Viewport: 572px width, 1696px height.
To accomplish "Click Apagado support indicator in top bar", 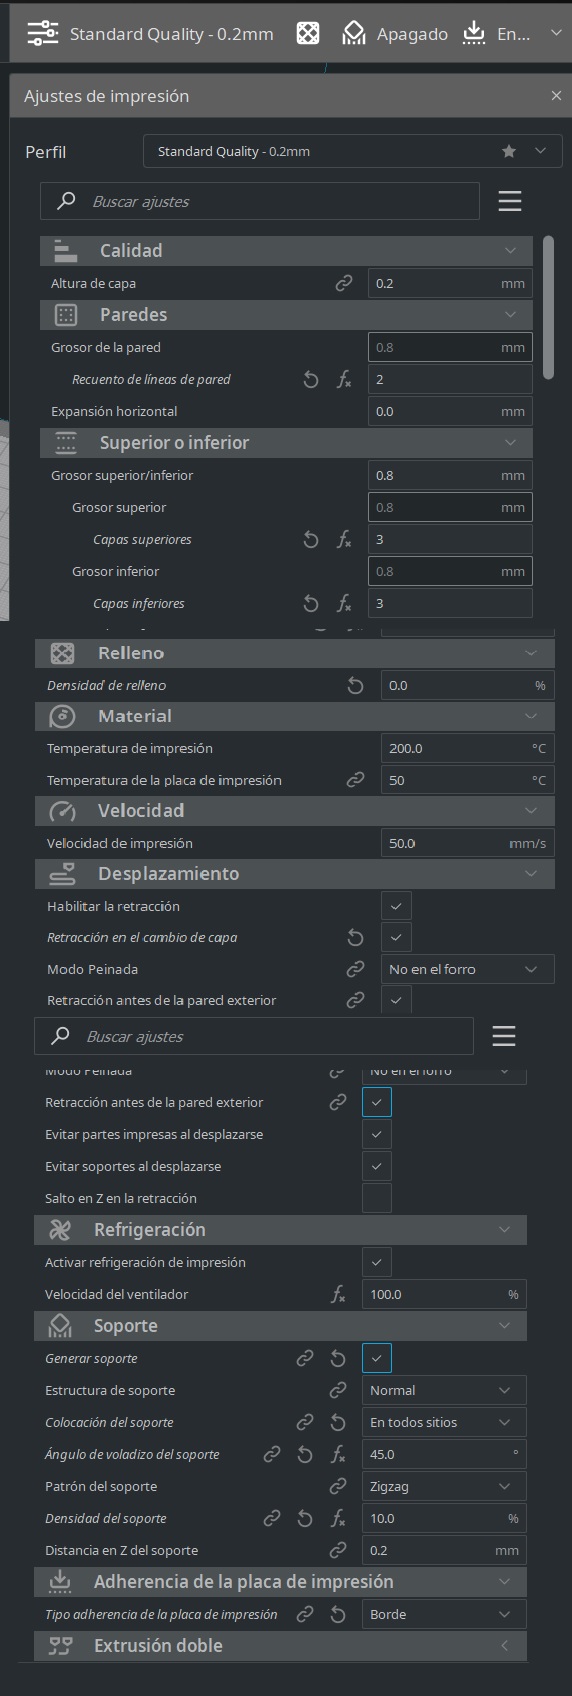I will [395, 33].
